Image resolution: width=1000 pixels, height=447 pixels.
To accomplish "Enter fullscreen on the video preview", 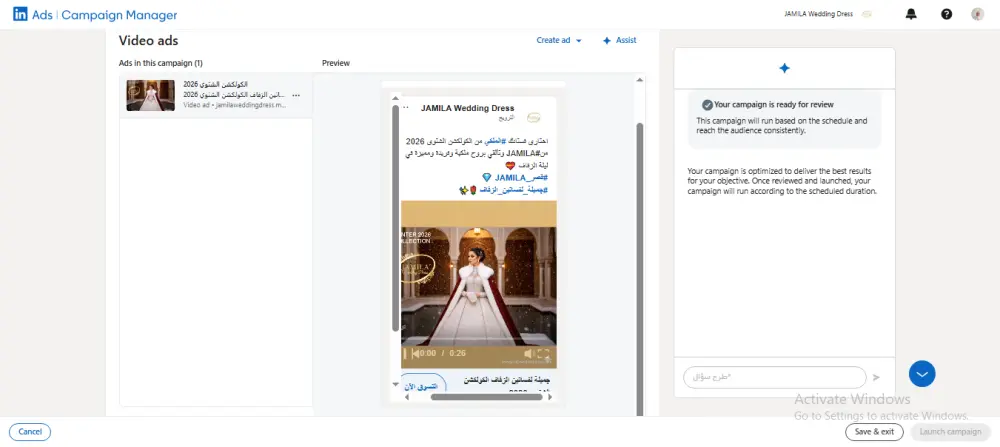I will pos(543,353).
